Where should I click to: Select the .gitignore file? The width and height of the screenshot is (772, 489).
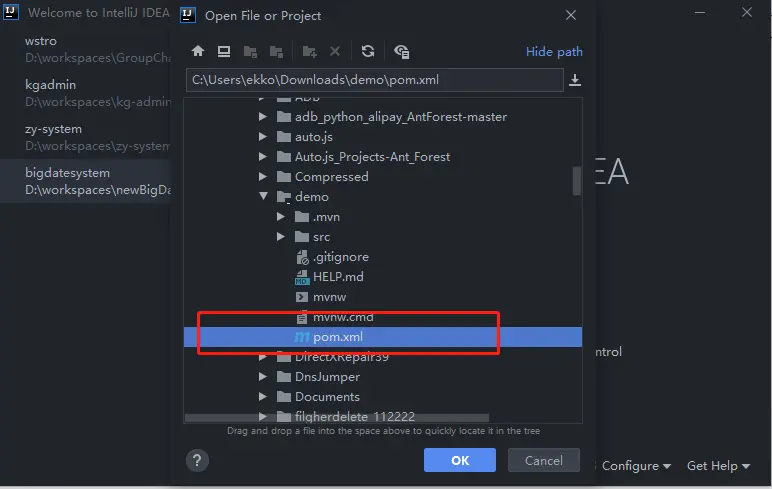click(341, 257)
